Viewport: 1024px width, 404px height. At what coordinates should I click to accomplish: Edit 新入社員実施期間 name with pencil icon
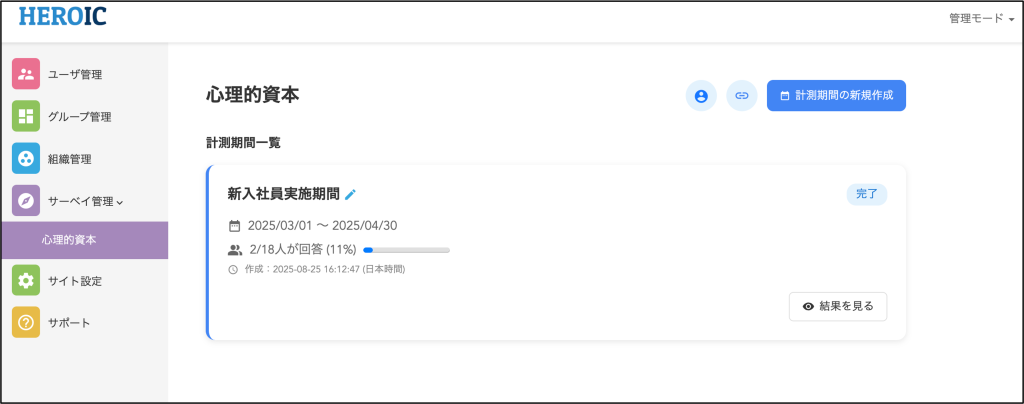[x=351, y=194]
